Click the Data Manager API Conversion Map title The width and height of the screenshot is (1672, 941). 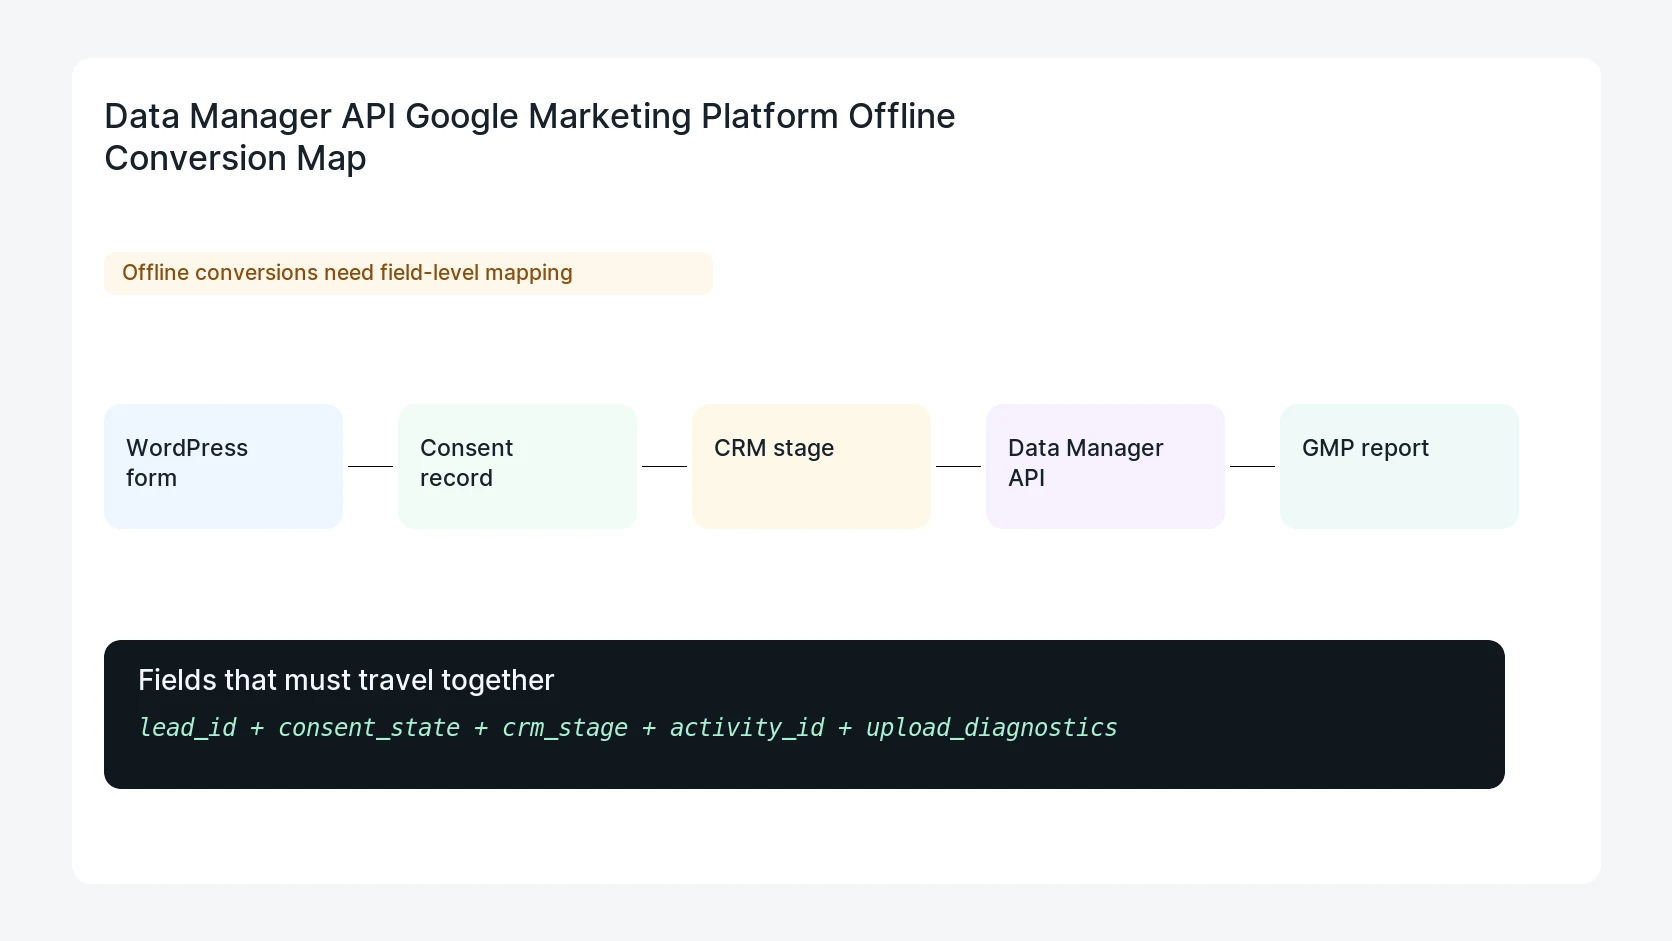(530, 137)
